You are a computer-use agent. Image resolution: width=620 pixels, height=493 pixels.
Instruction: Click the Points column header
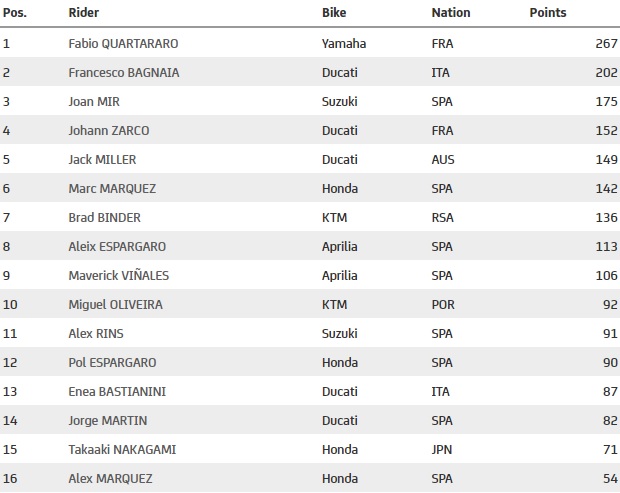pos(548,13)
